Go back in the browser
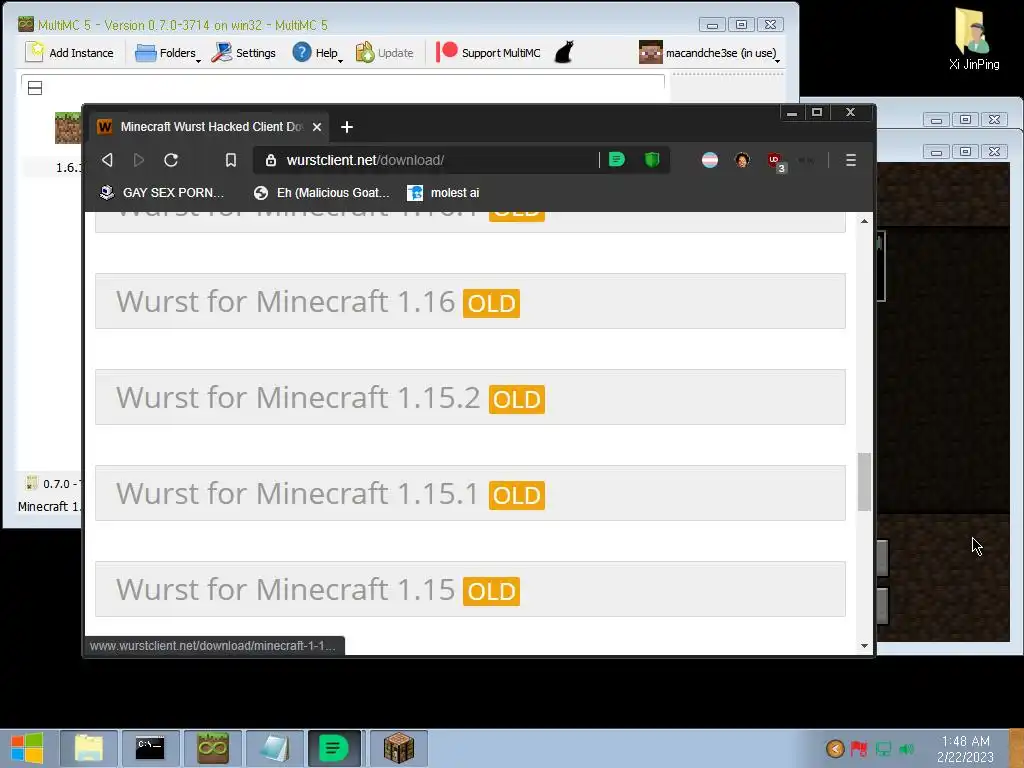Image resolution: width=1024 pixels, height=768 pixels. (x=107, y=160)
